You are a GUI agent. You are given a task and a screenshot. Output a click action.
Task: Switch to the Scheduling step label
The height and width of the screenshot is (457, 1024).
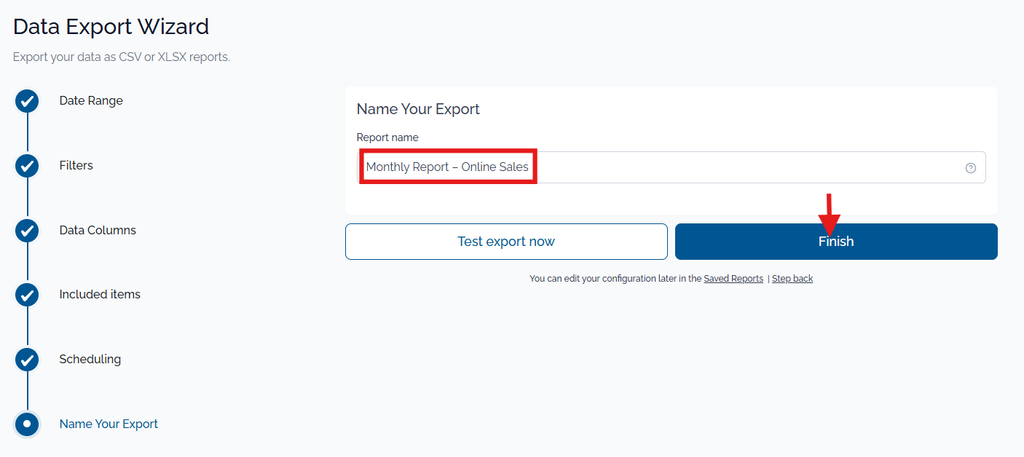coord(89,359)
